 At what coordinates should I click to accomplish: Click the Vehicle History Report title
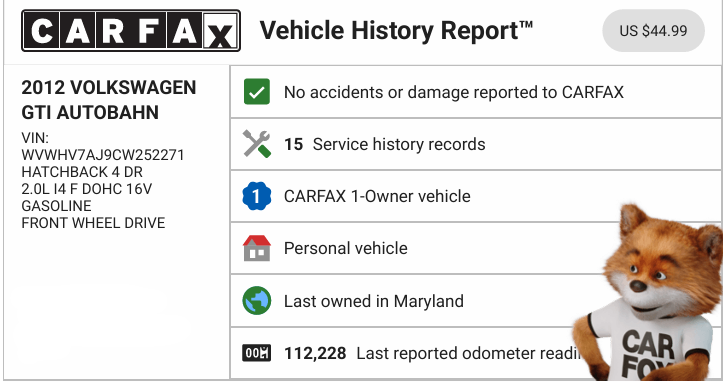pyautogui.click(x=396, y=31)
